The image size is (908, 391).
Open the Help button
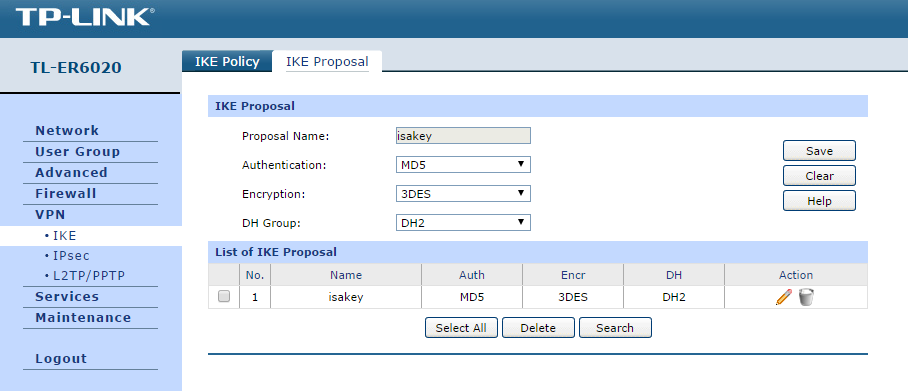point(819,200)
